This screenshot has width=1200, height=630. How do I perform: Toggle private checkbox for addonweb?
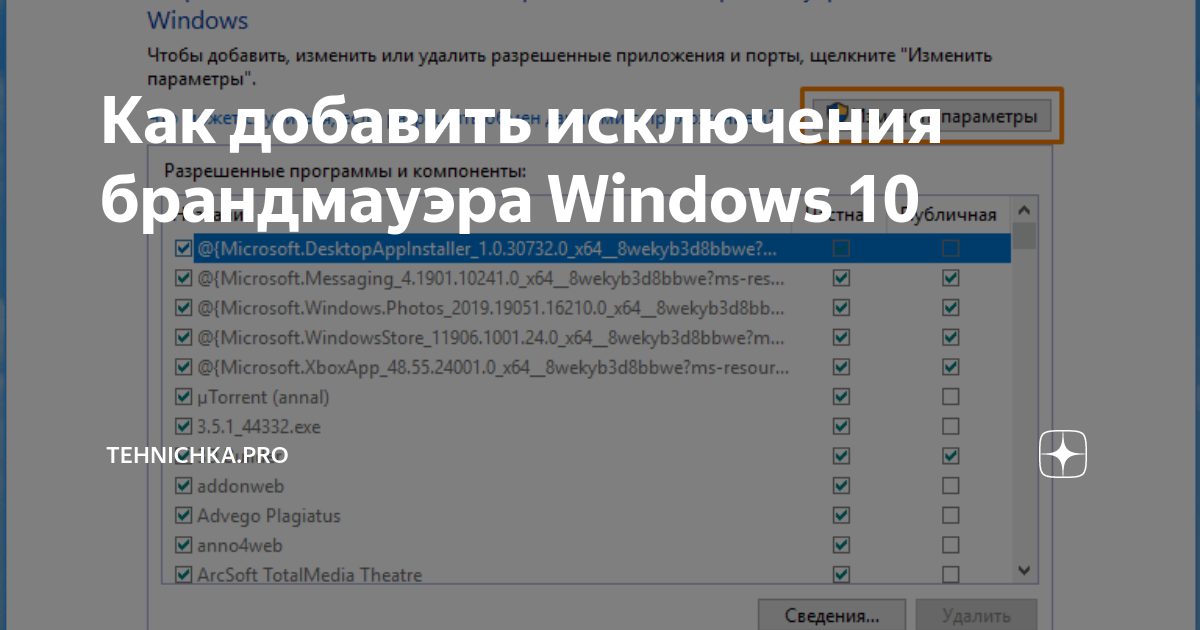841,486
